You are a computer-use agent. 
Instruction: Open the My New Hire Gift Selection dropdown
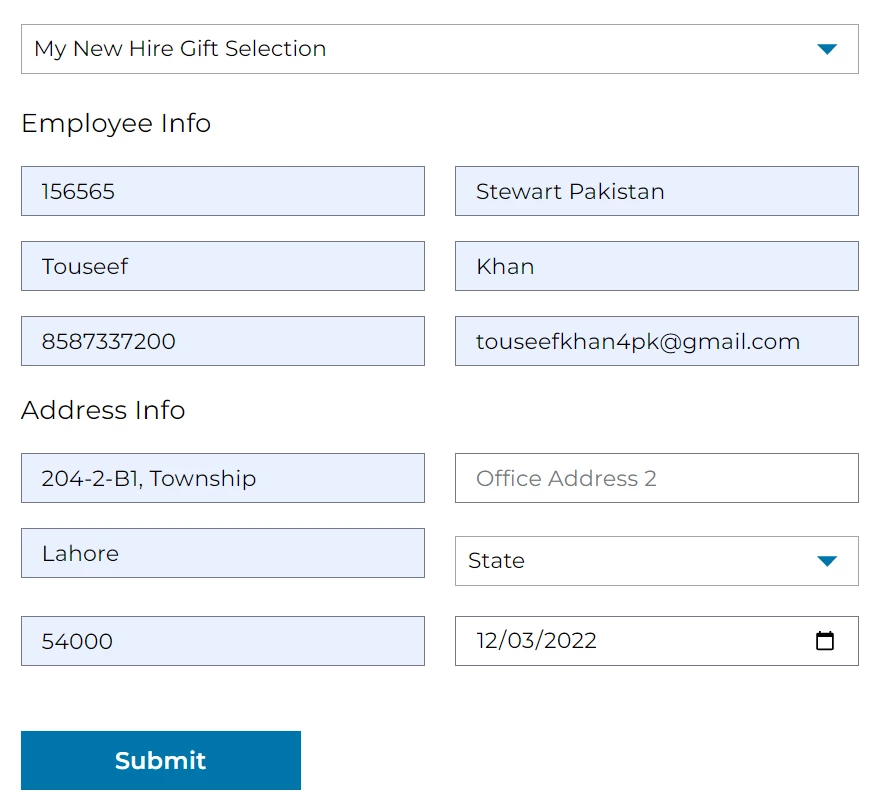(x=439, y=49)
